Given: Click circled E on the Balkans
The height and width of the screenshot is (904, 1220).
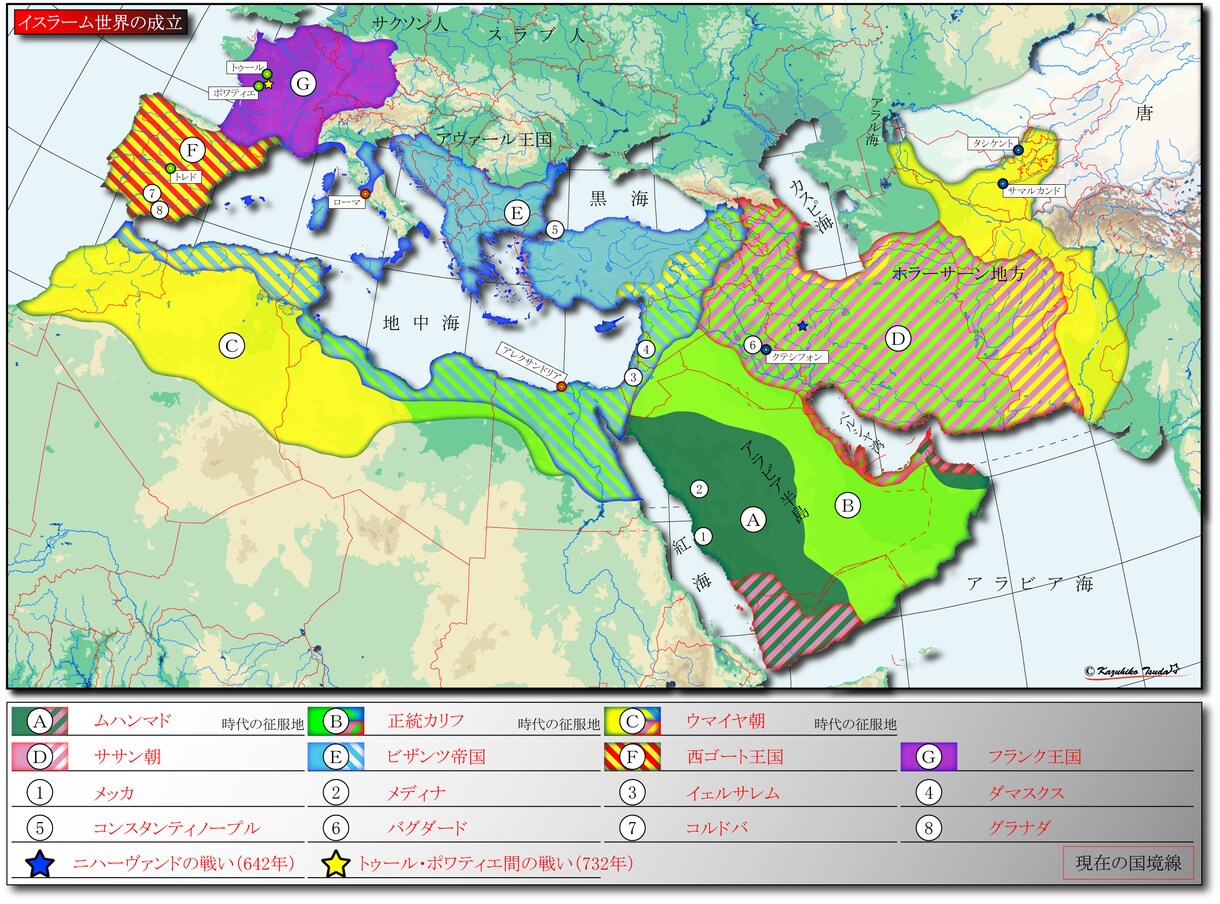Looking at the screenshot, I should pos(516,212).
